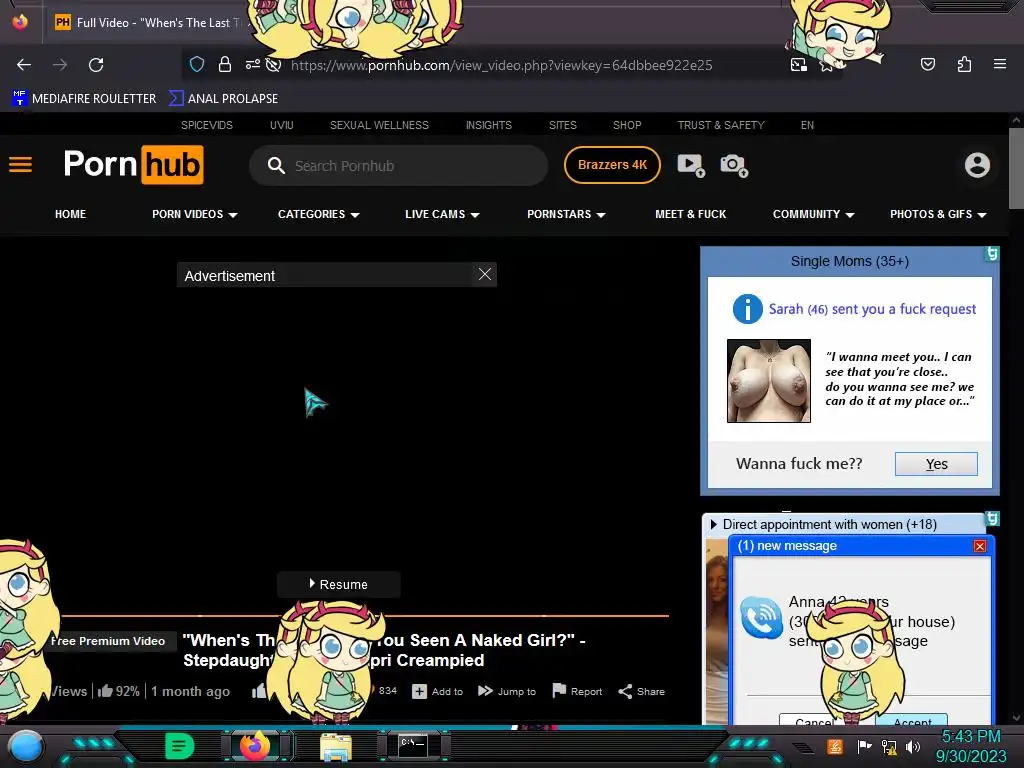Click the padlock site security icon
Viewport: 1024px width, 768px height.
click(x=225, y=64)
